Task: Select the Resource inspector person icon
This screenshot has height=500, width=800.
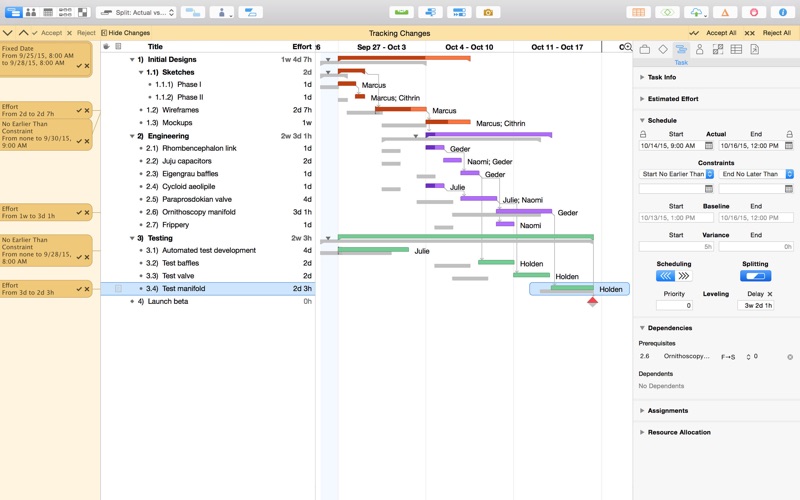Action: [699, 49]
